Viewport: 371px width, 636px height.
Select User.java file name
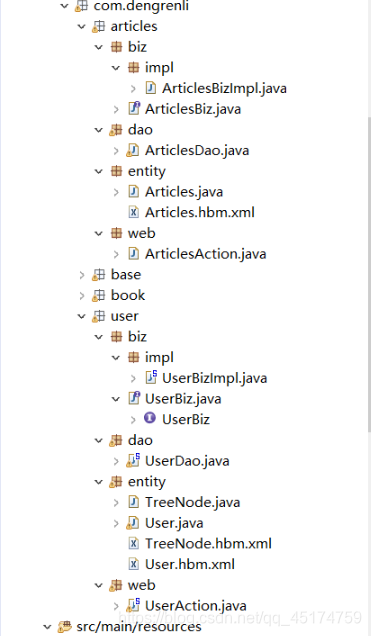point(174,523)
